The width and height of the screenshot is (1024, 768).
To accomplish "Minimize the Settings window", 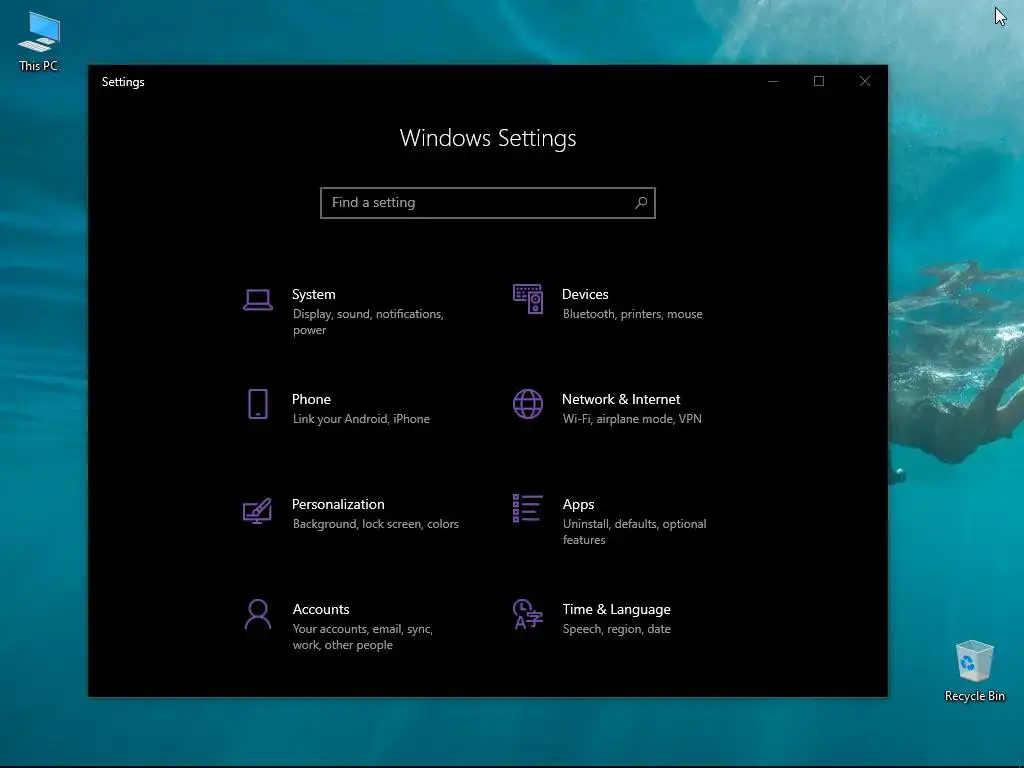I will [x=773, y=81].
